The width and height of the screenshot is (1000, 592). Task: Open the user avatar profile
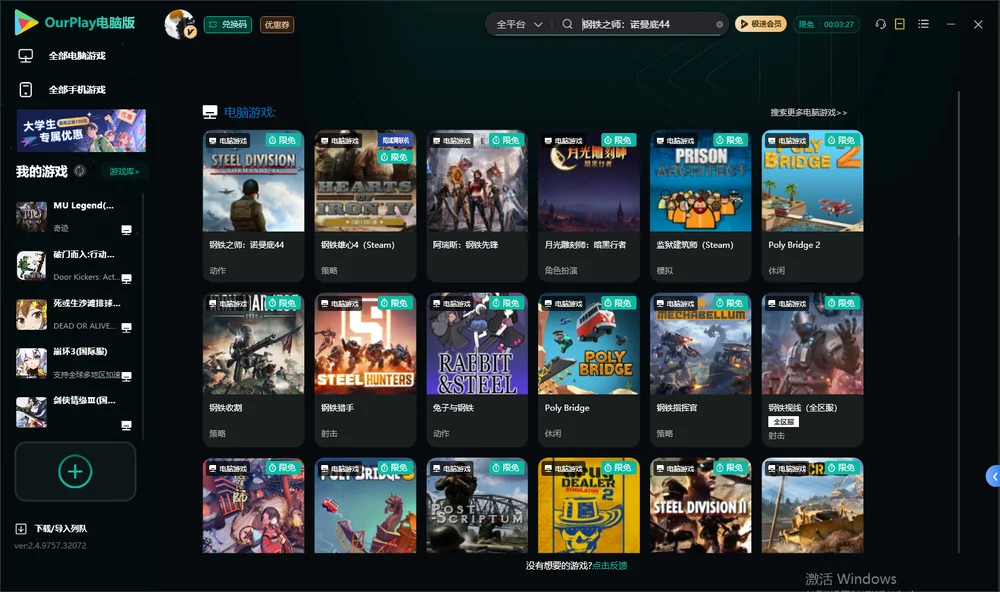[180, 24]
